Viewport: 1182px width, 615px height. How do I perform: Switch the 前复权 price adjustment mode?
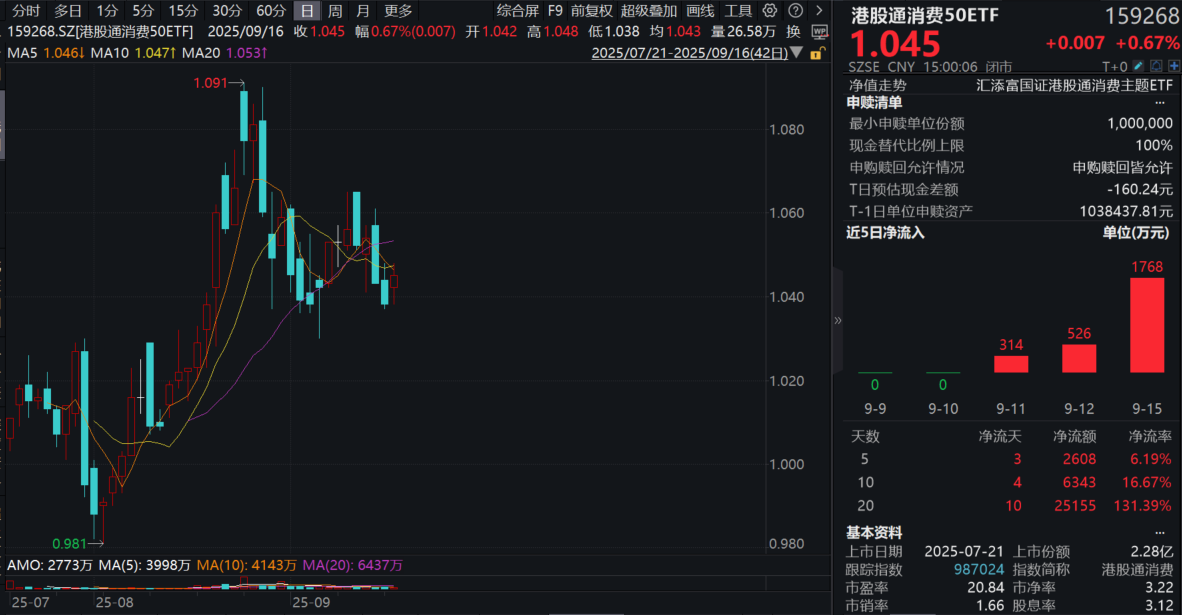point(592,11)
